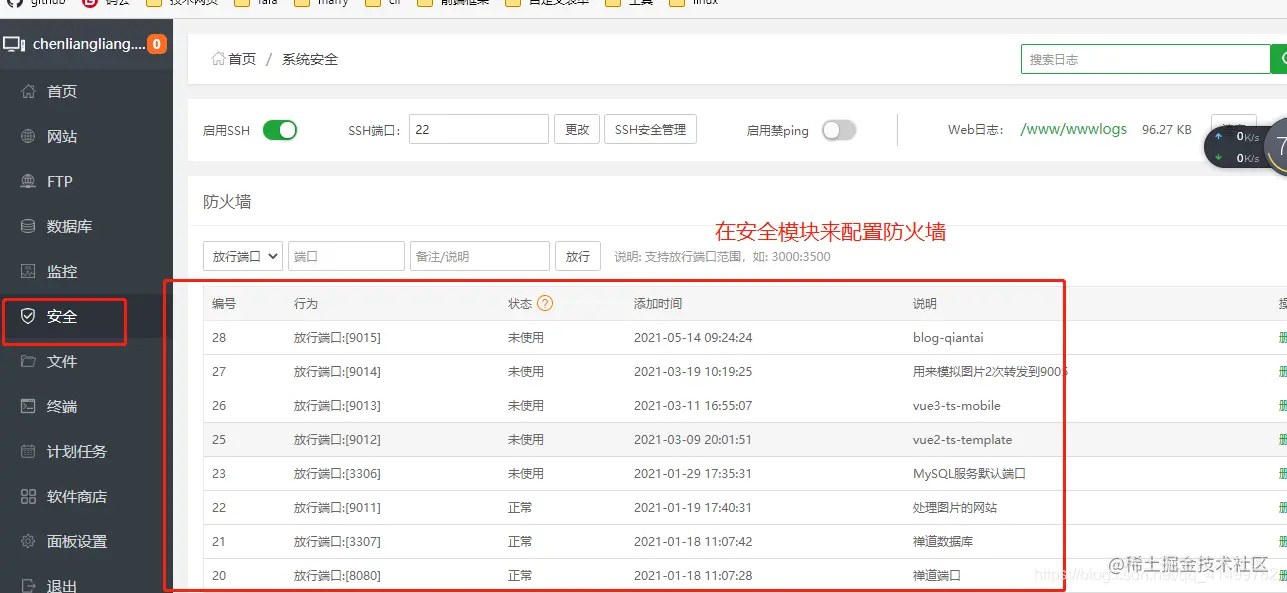Open SSH安全管理 settings
The image size is (1287, 593).
(x=650, y=129)
